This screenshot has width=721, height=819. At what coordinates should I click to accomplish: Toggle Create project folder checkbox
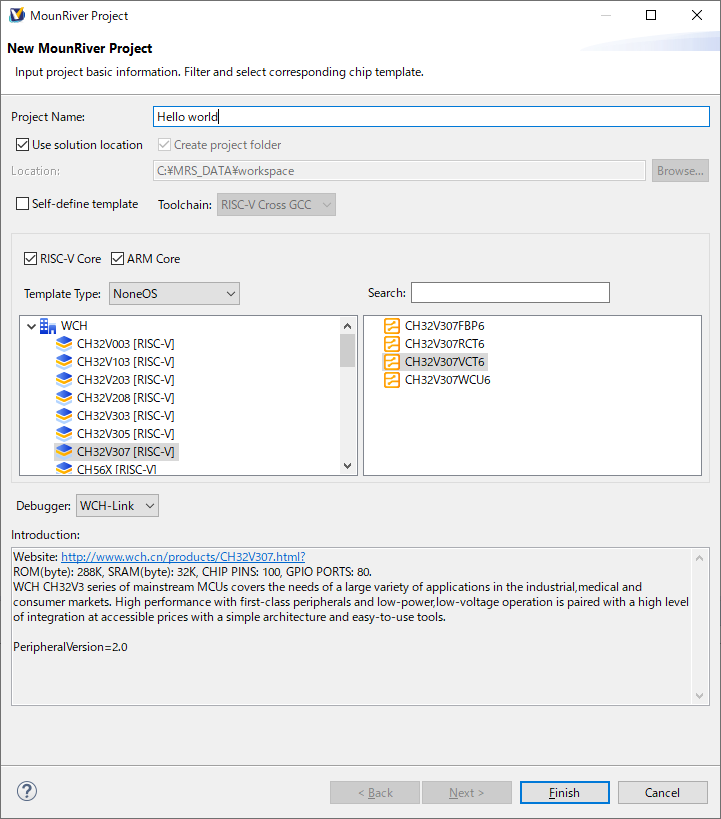164,145
